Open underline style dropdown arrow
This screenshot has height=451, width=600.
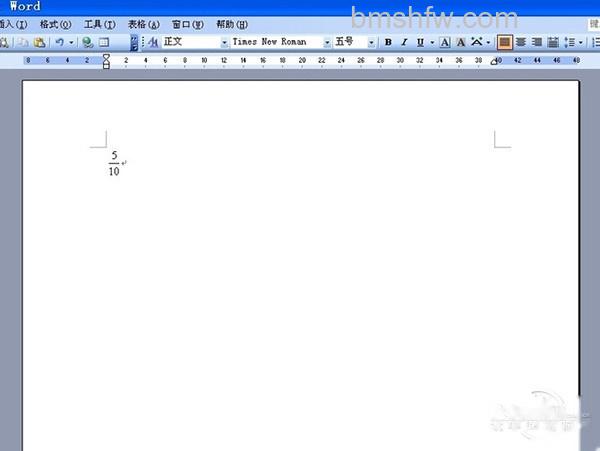pos(432,42)
